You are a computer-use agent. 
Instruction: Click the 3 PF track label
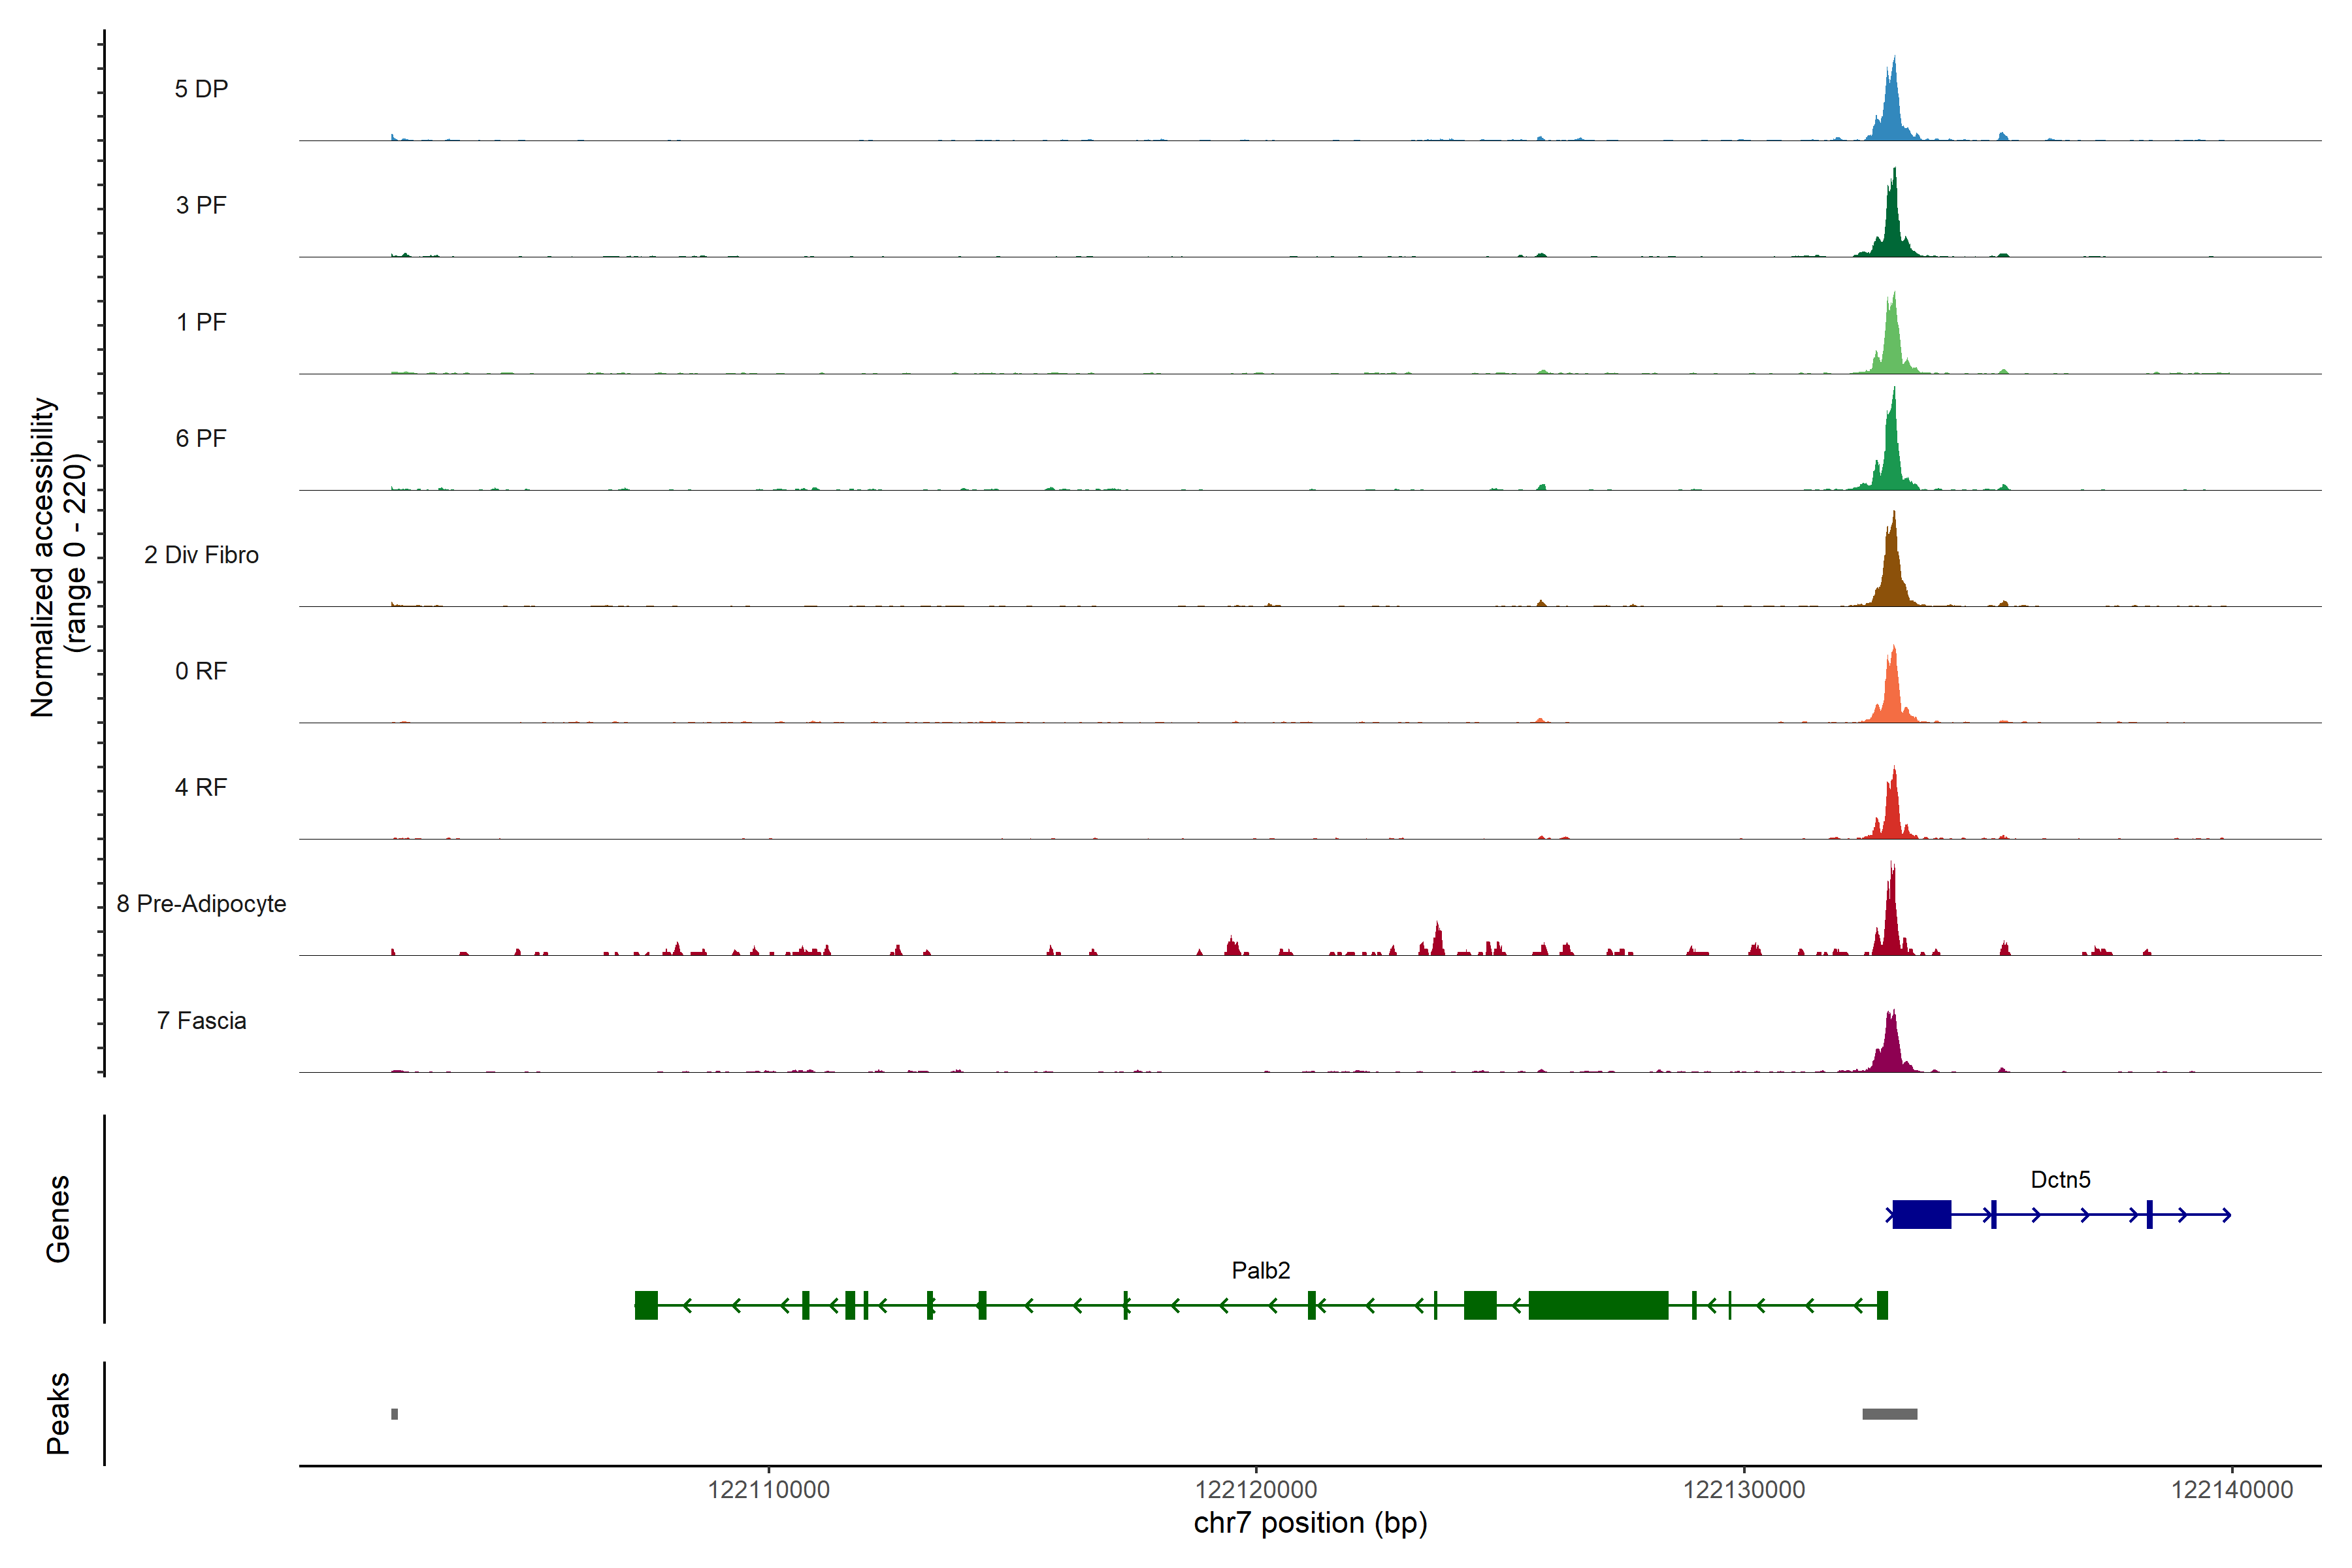(x=201, y=205)
